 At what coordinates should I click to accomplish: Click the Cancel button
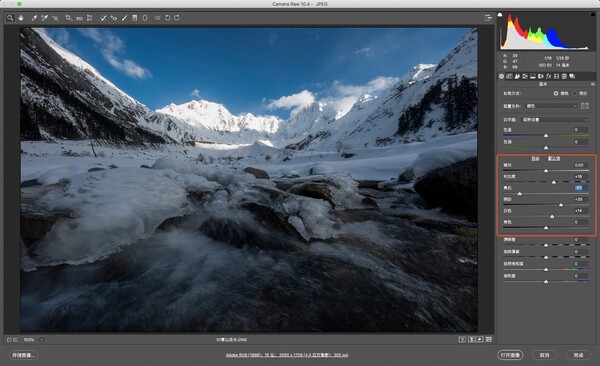(x=545, y=355)
